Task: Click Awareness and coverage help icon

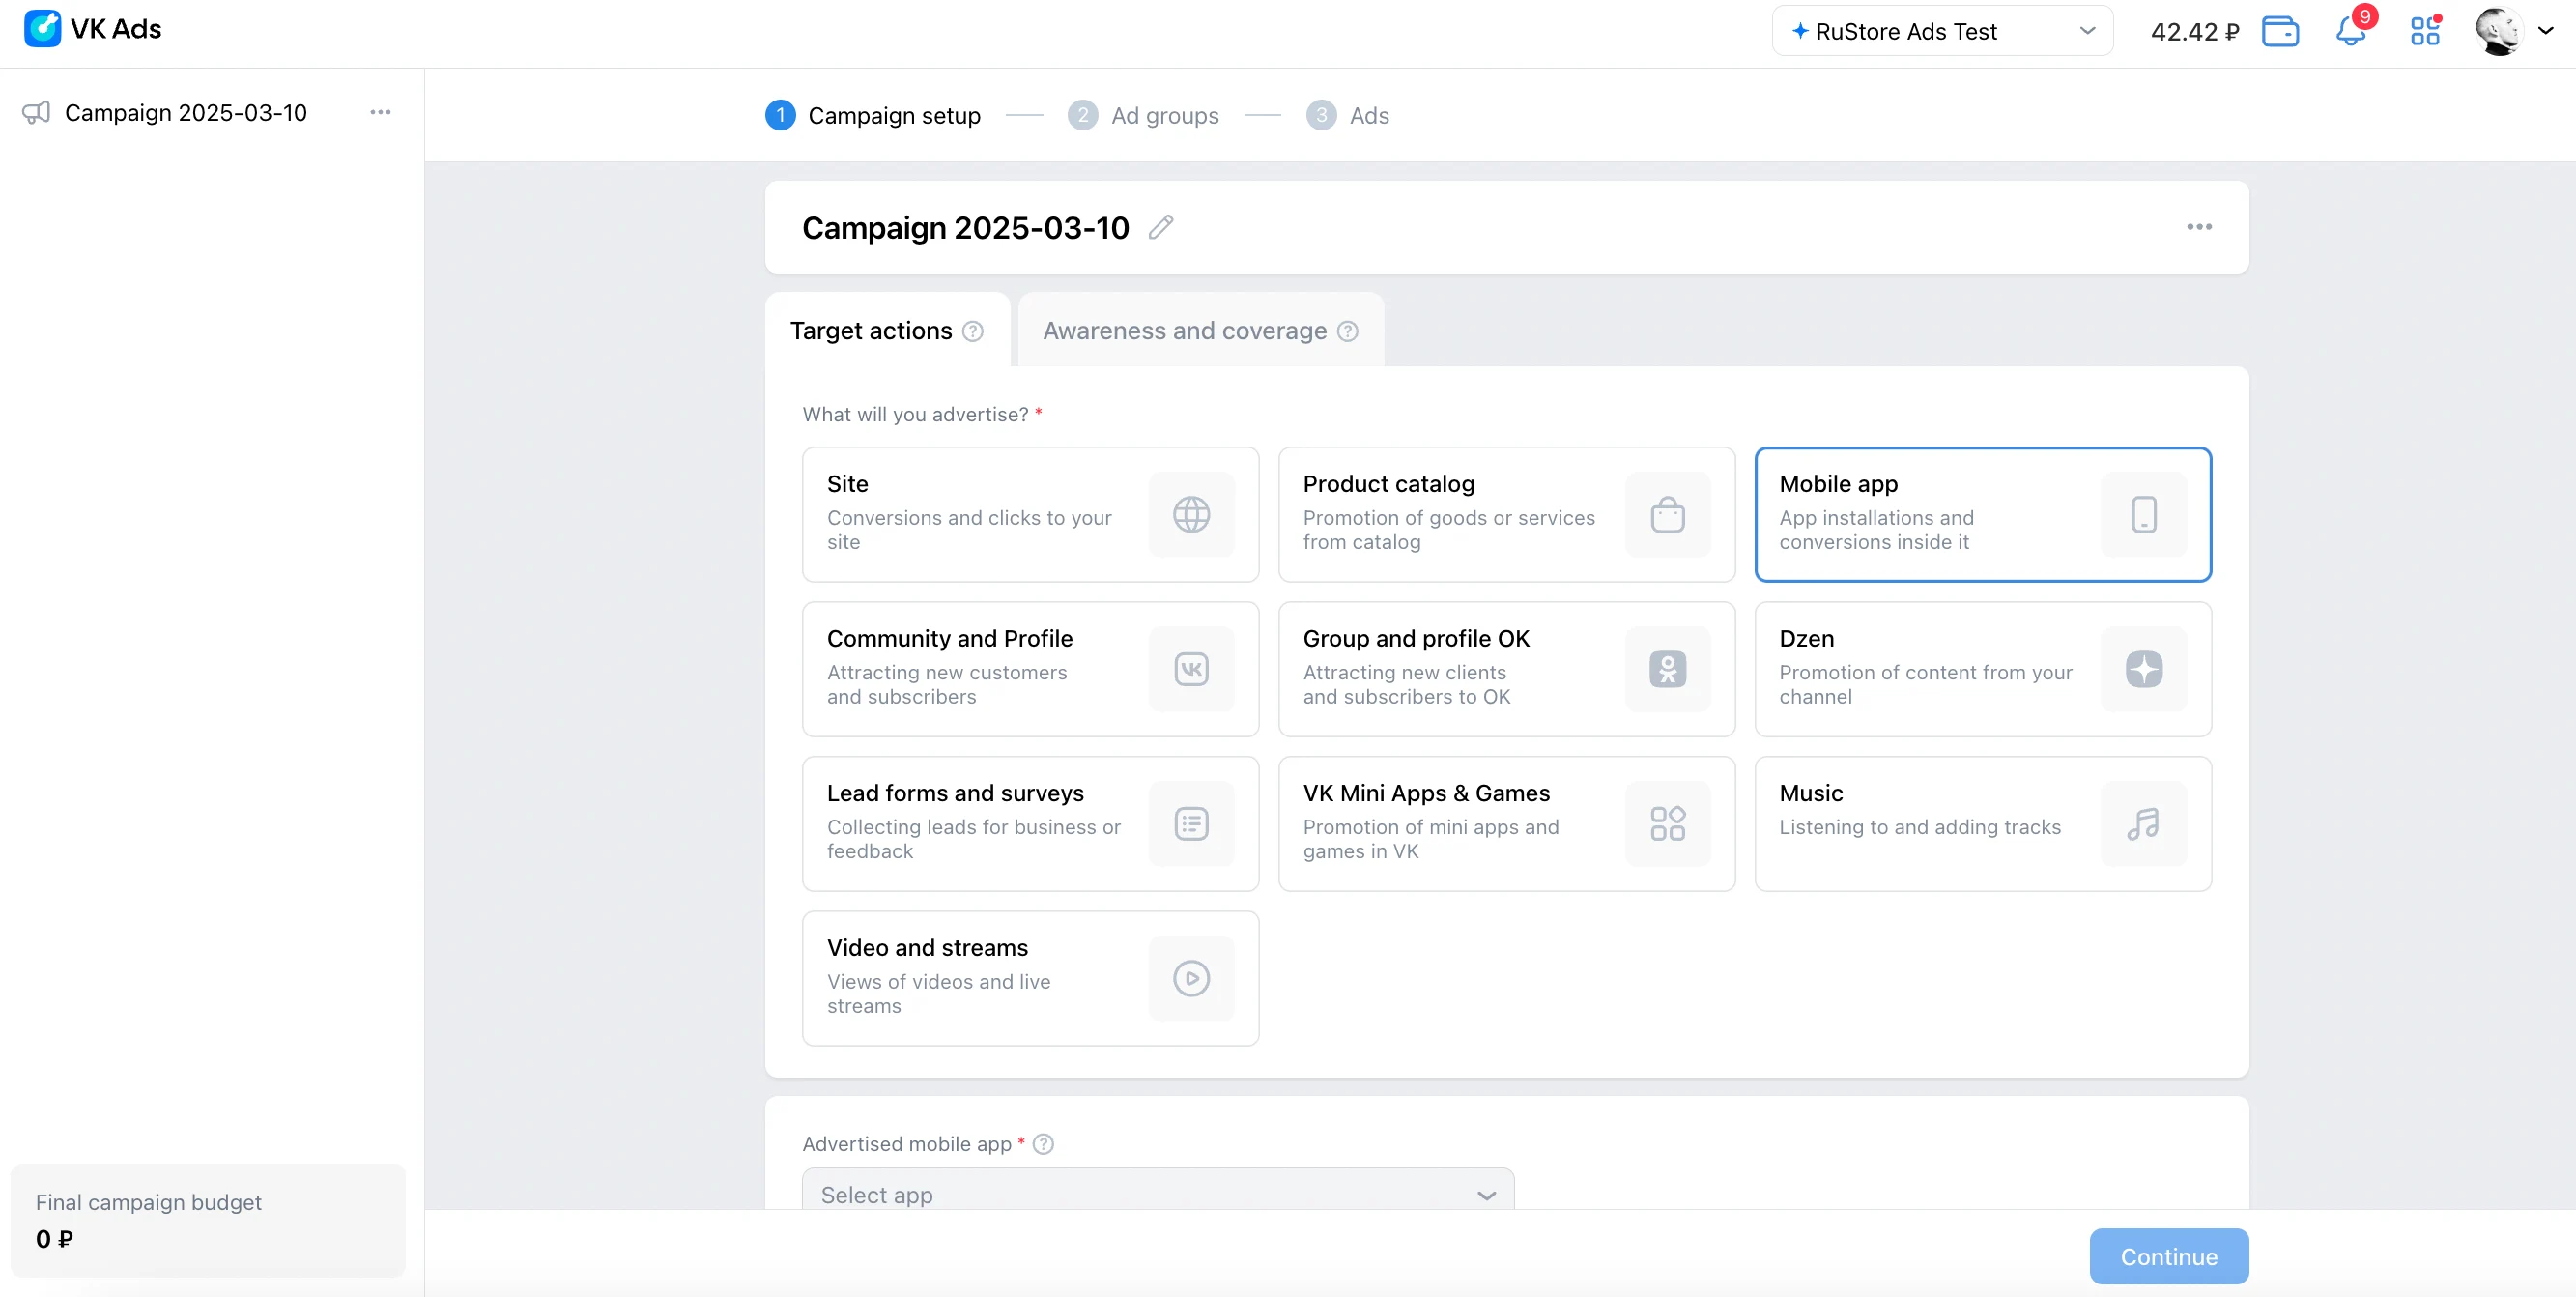Action: pyautogui.click(x=1347, y=331)
